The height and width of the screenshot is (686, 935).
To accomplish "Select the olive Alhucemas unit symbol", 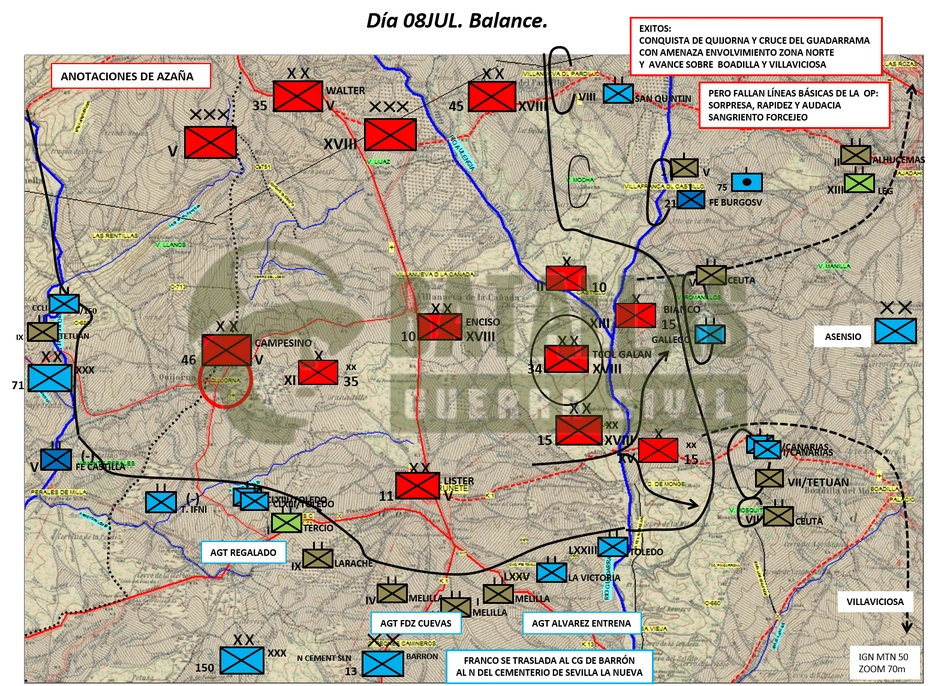I will coord(856,155).
